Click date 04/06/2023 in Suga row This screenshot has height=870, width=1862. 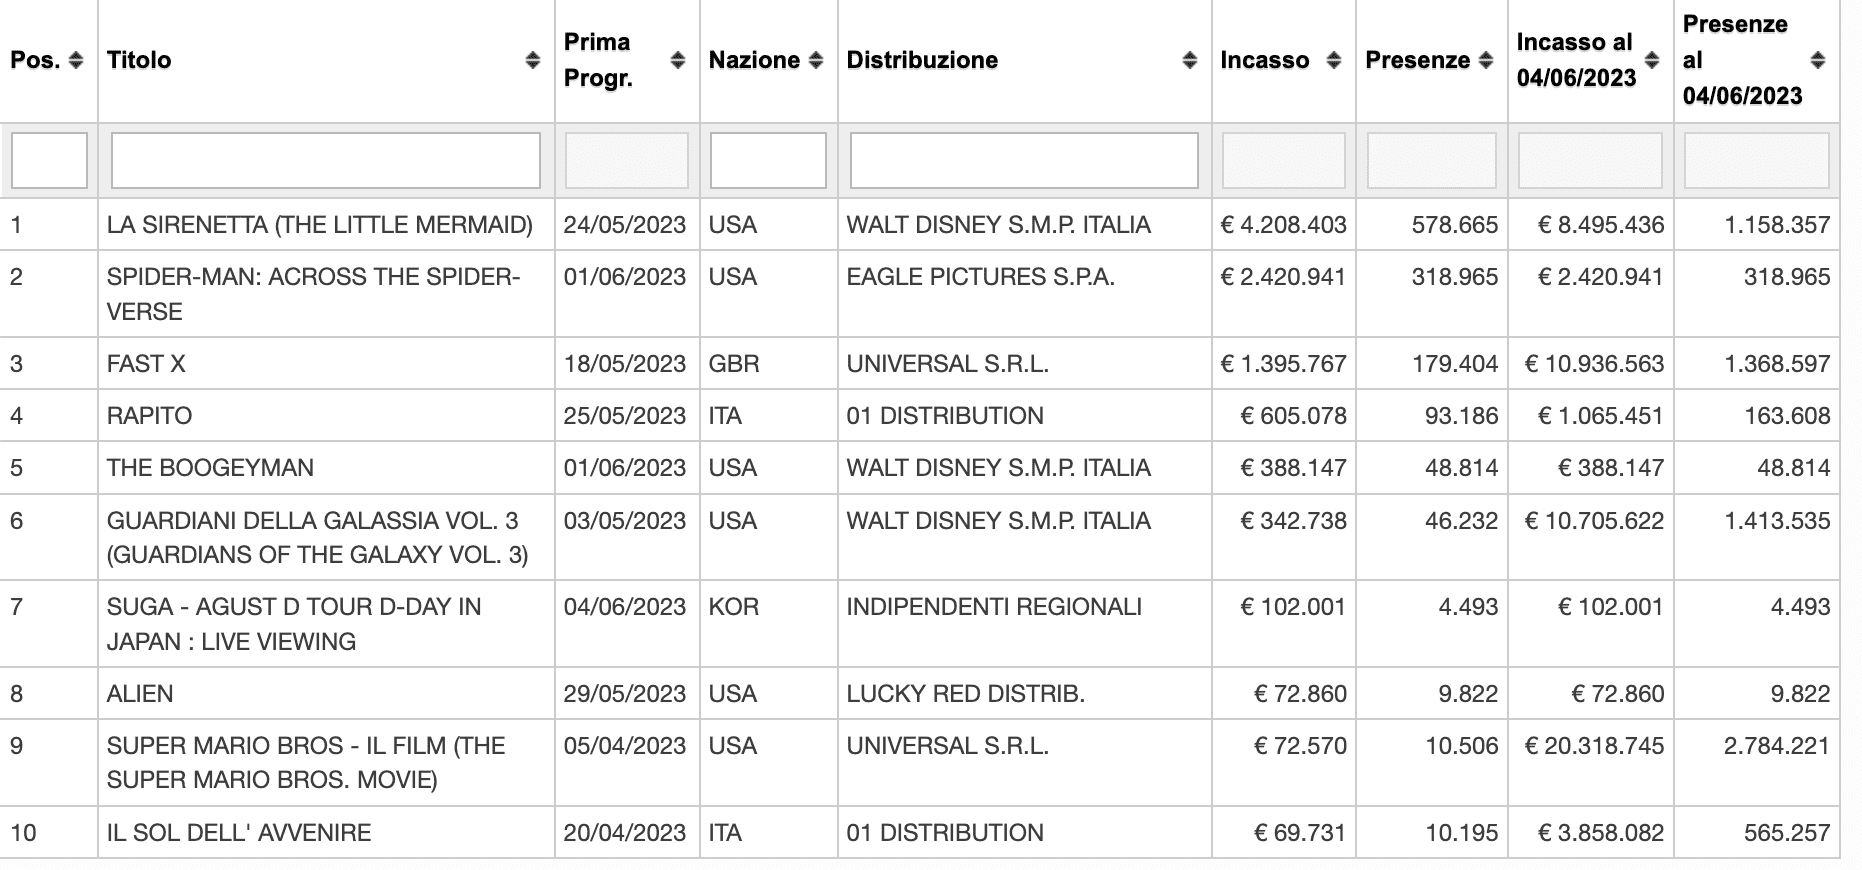click(625, 607)
